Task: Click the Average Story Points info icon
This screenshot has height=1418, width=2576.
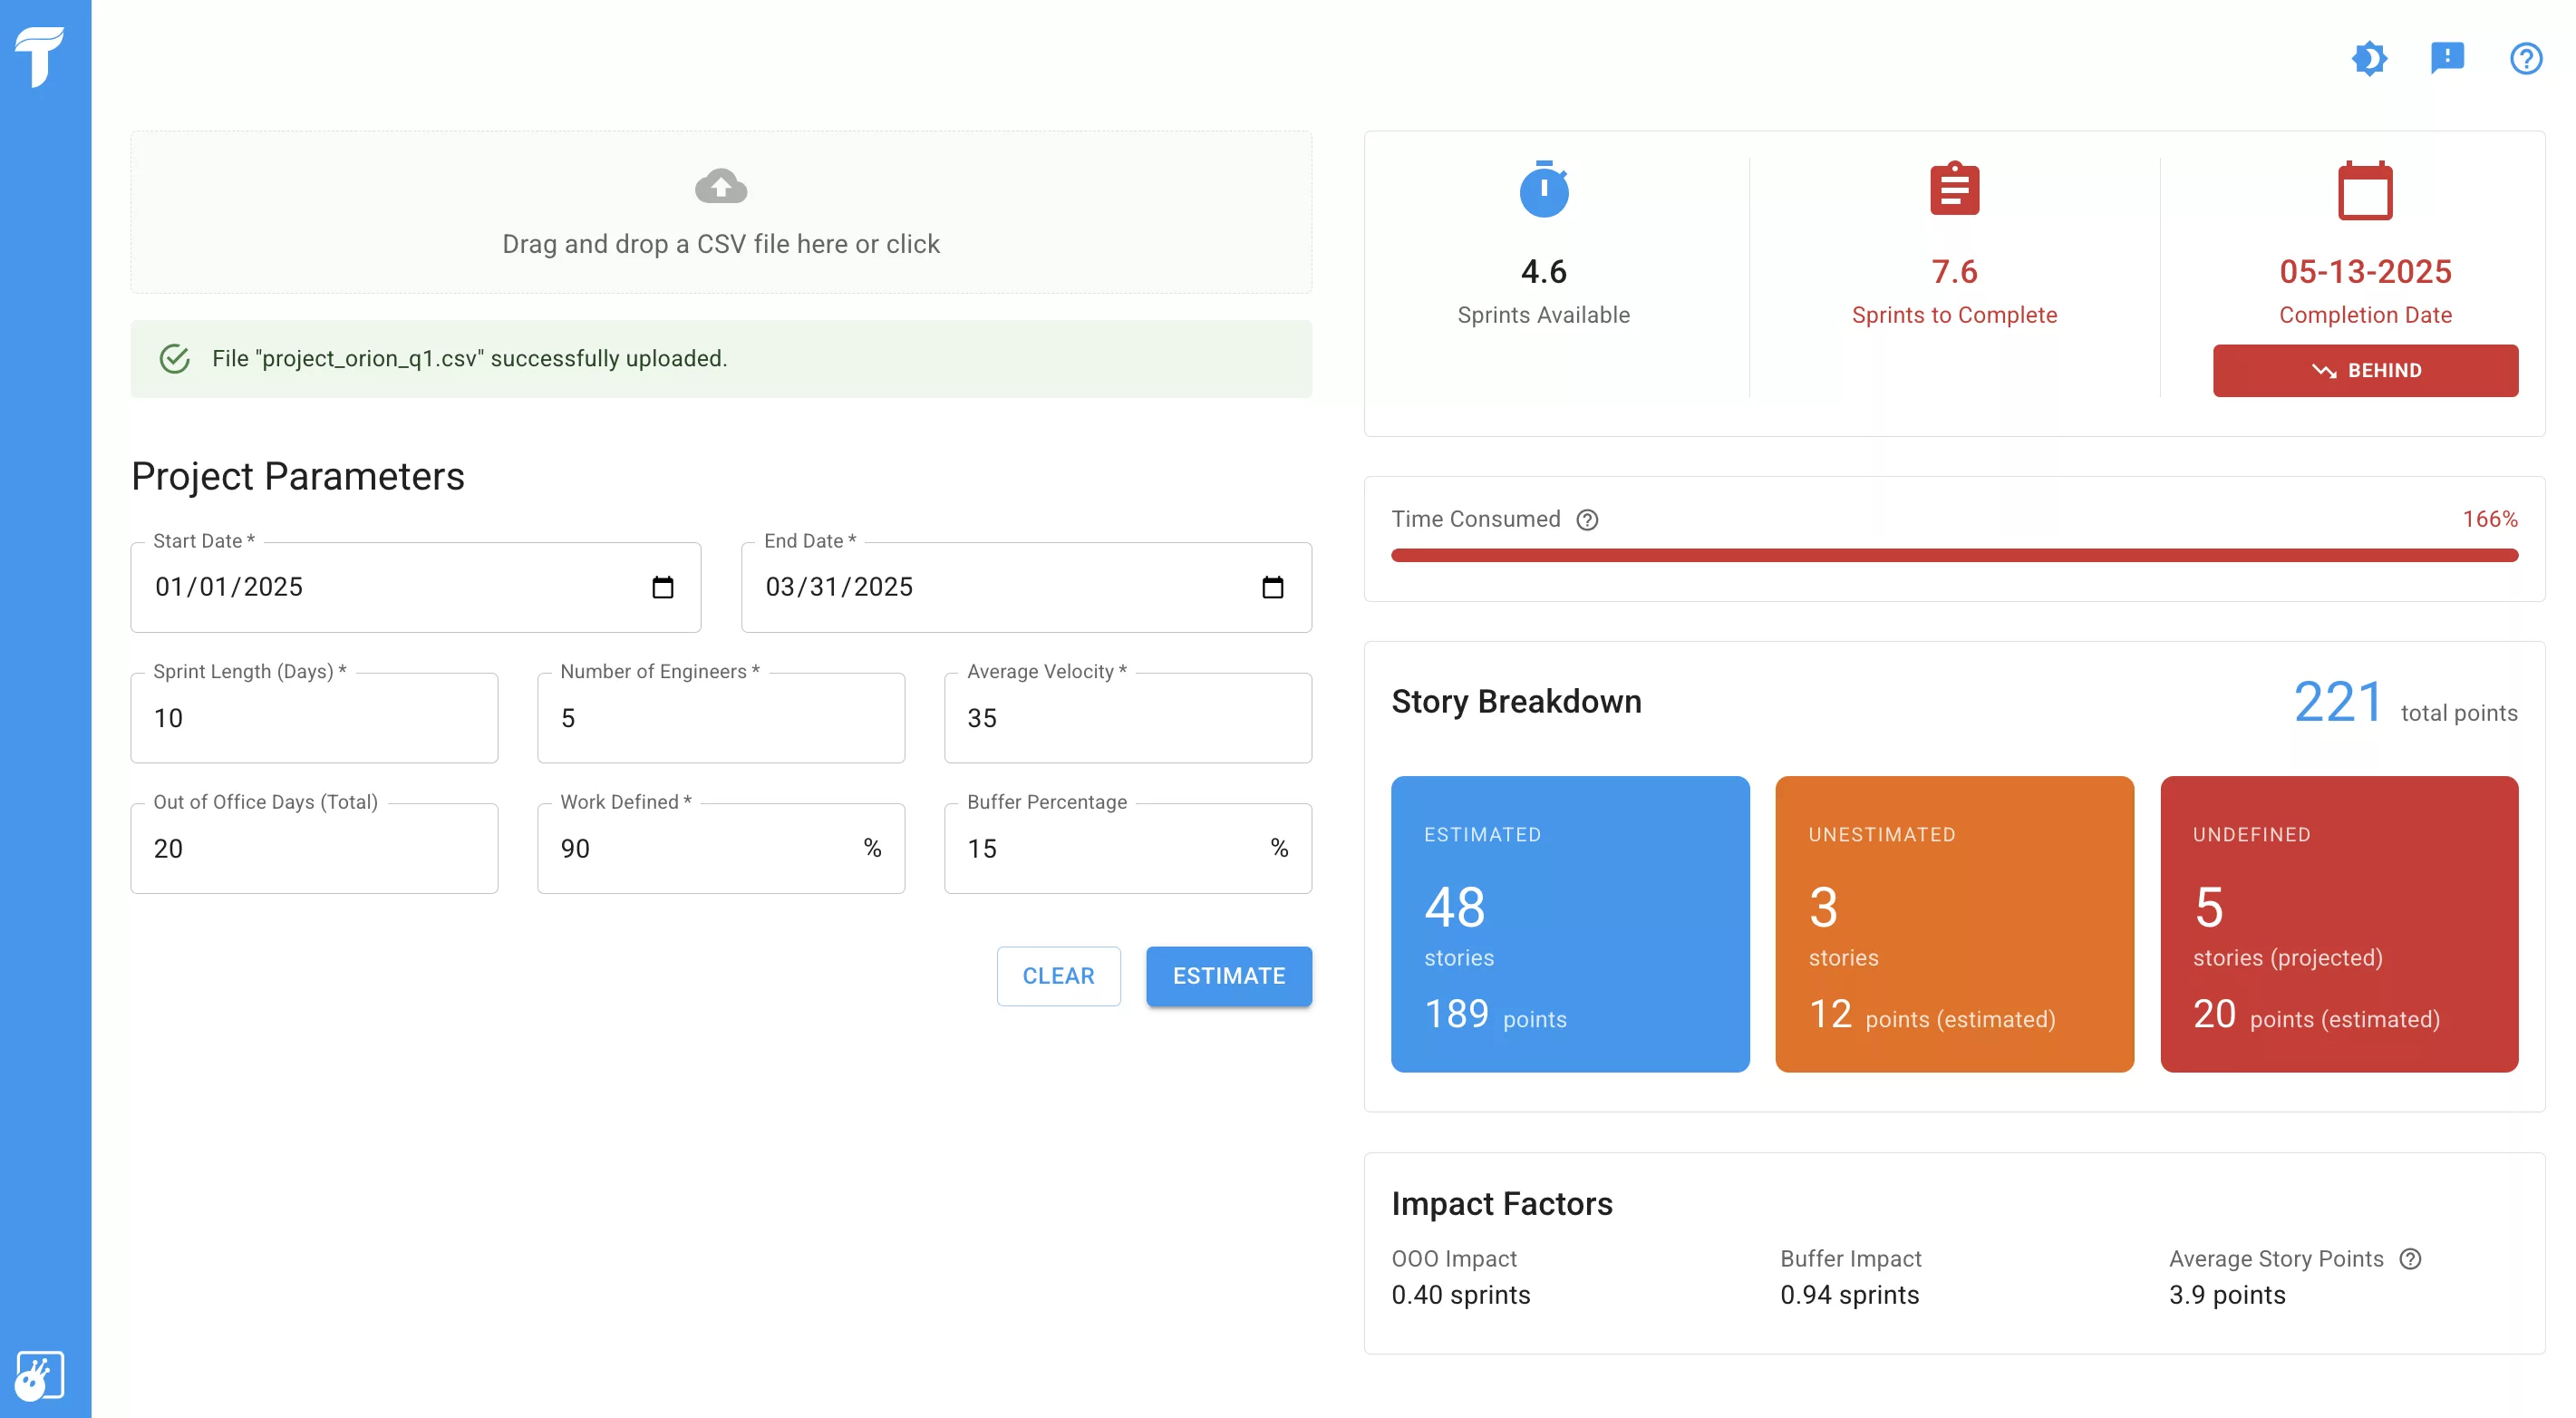Action: tap(2410, 1259)
